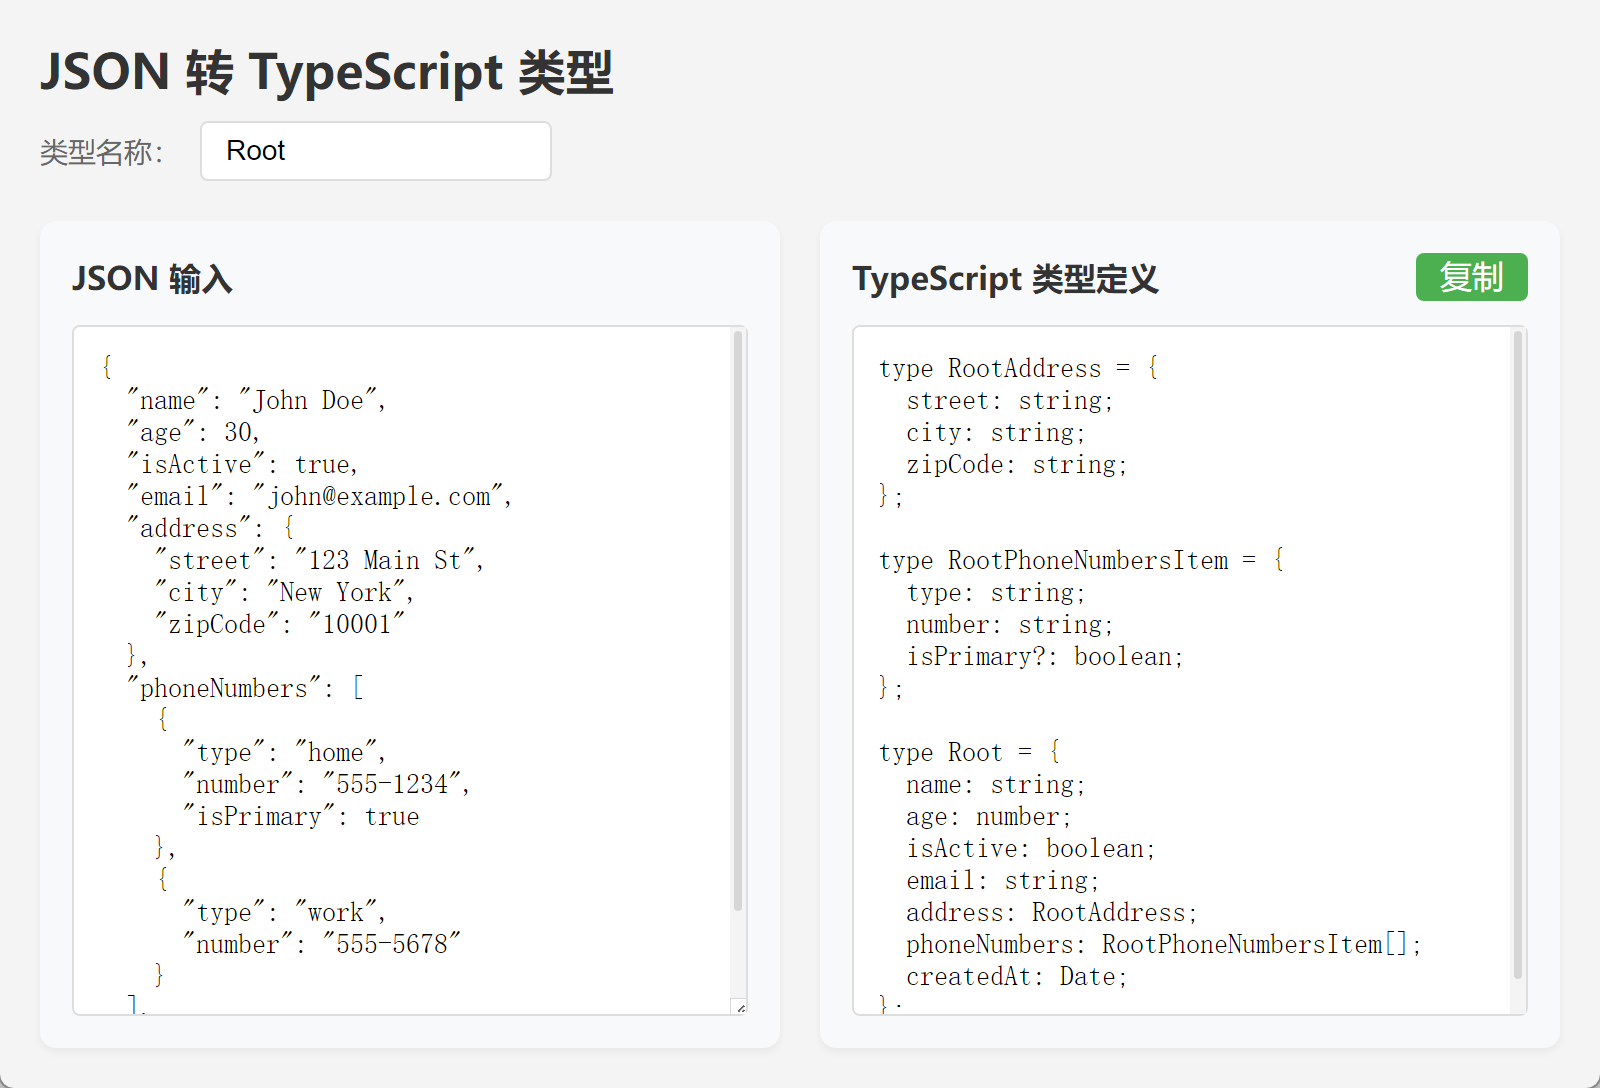Click the "phoneNumbers" array opening line
Screen dimensions: 1600x1088
point(245,689)
